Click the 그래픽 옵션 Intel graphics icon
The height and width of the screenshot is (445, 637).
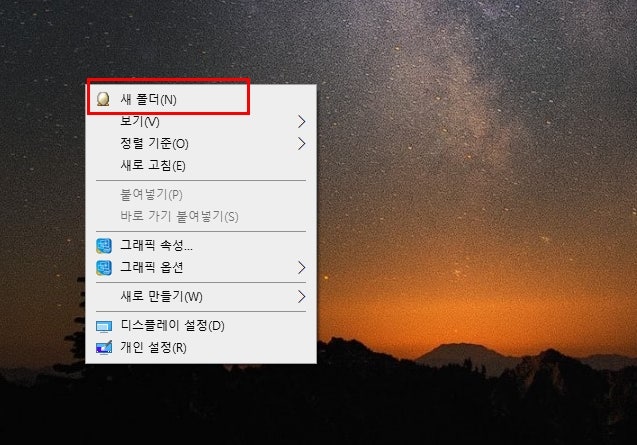[104, 268]
